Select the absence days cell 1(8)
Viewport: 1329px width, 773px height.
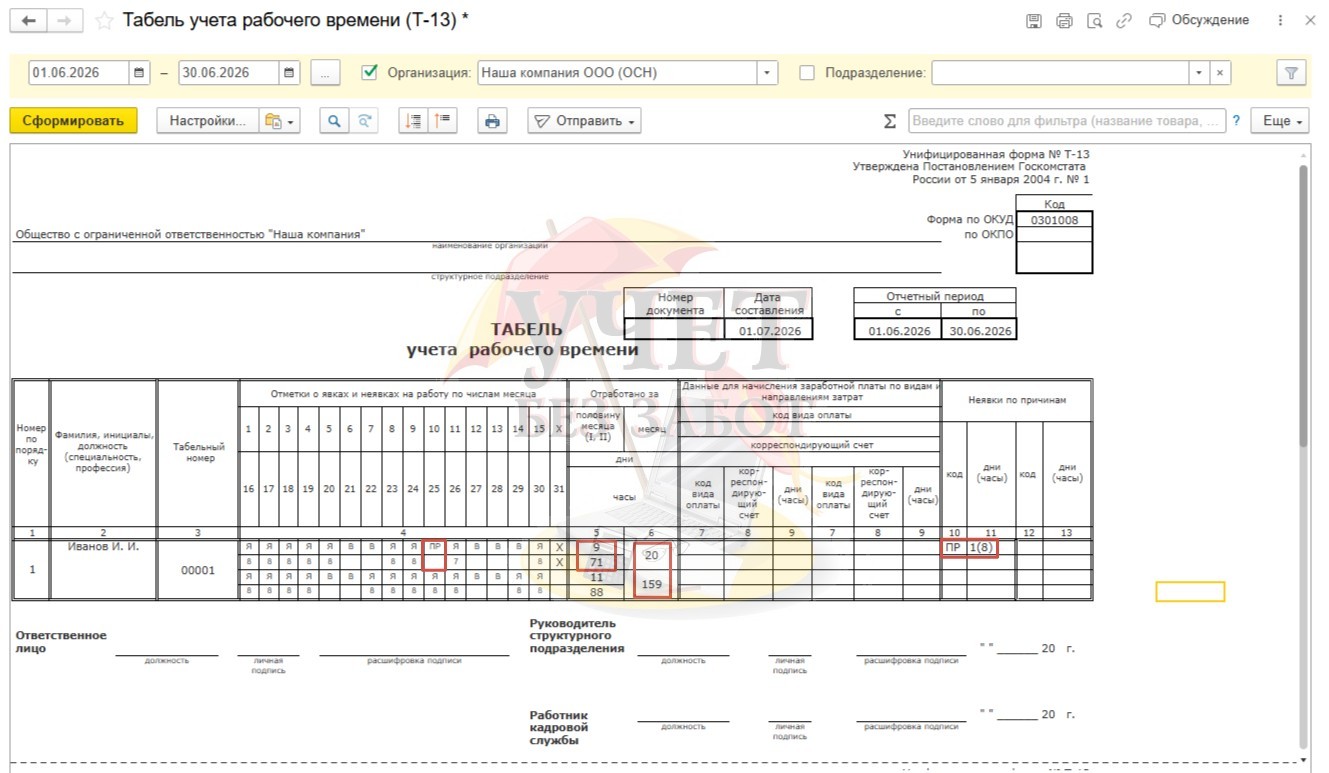(x=982, y=548)
